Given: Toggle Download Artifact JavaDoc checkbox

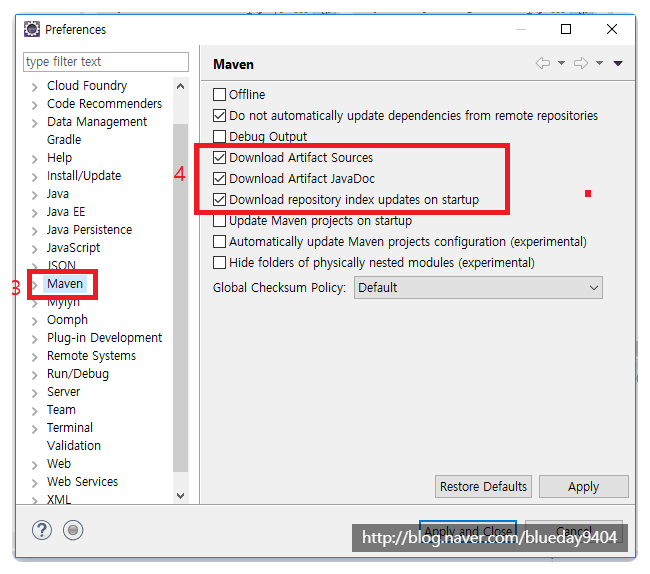Looking at the screenshot, I should (219, 179).
